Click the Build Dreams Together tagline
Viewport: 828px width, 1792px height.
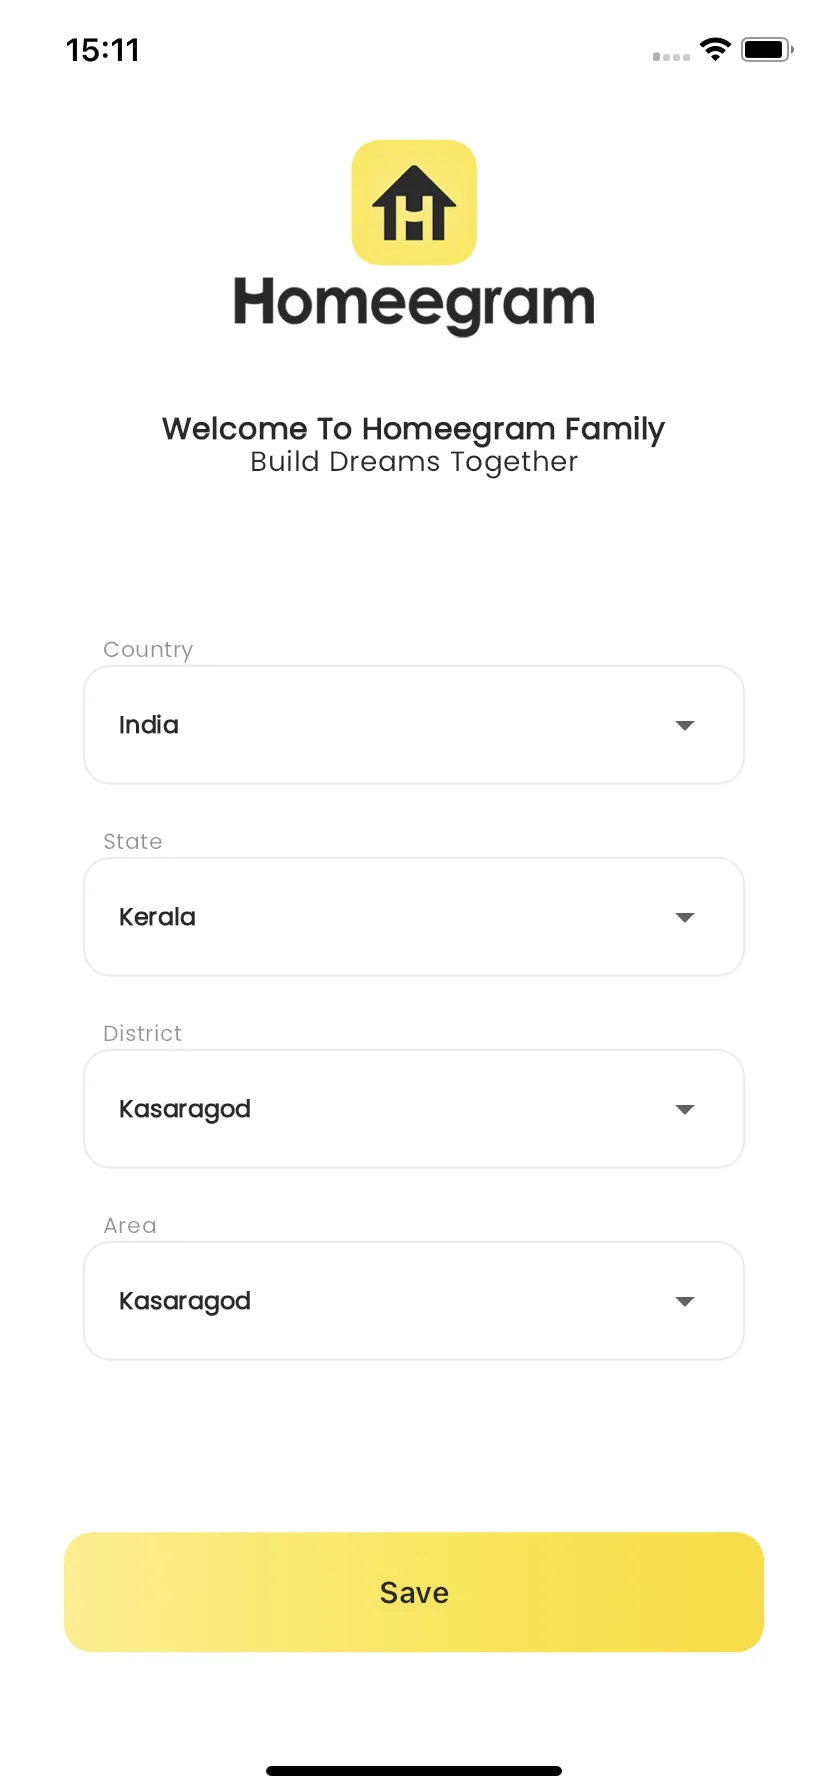(414, 462)
